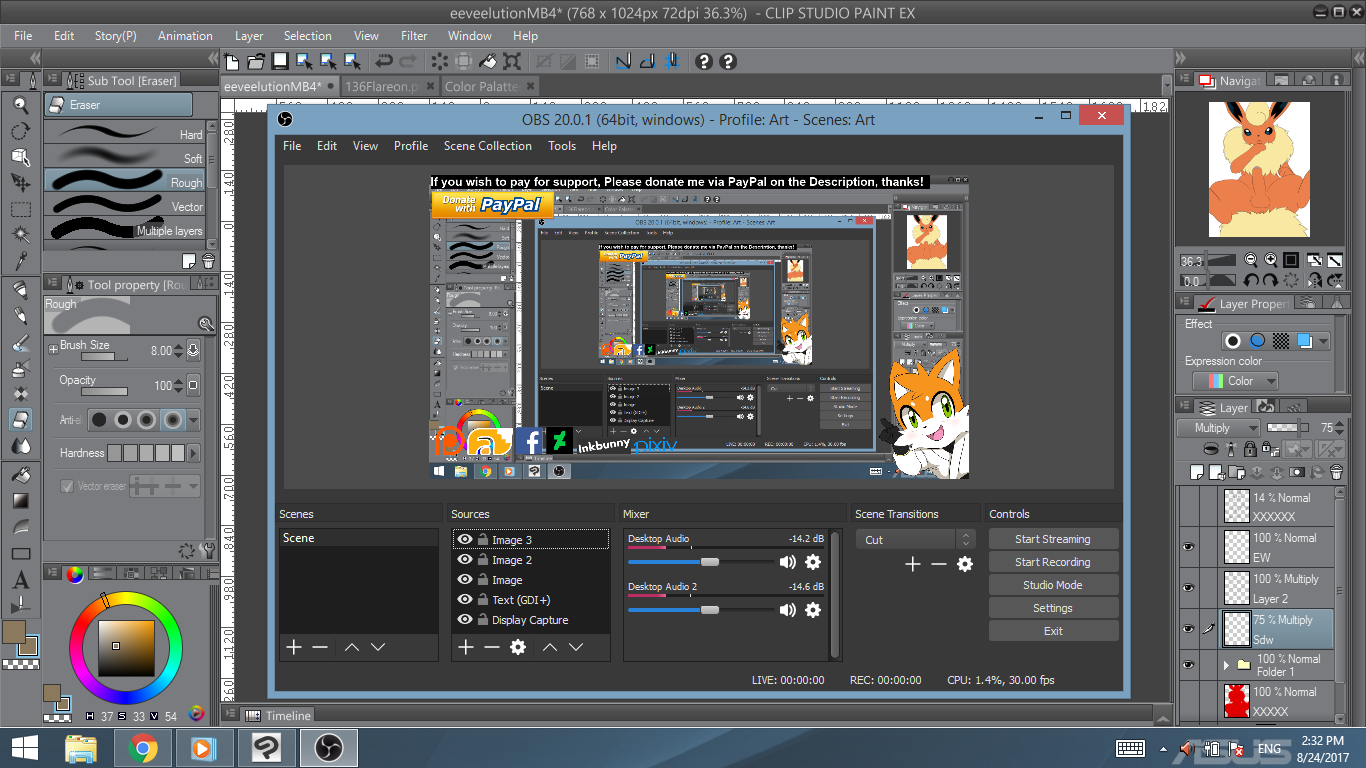Select the Text tool in the toolbox
This screenshot has height=768, width=1366.
[x=20, y=580]
